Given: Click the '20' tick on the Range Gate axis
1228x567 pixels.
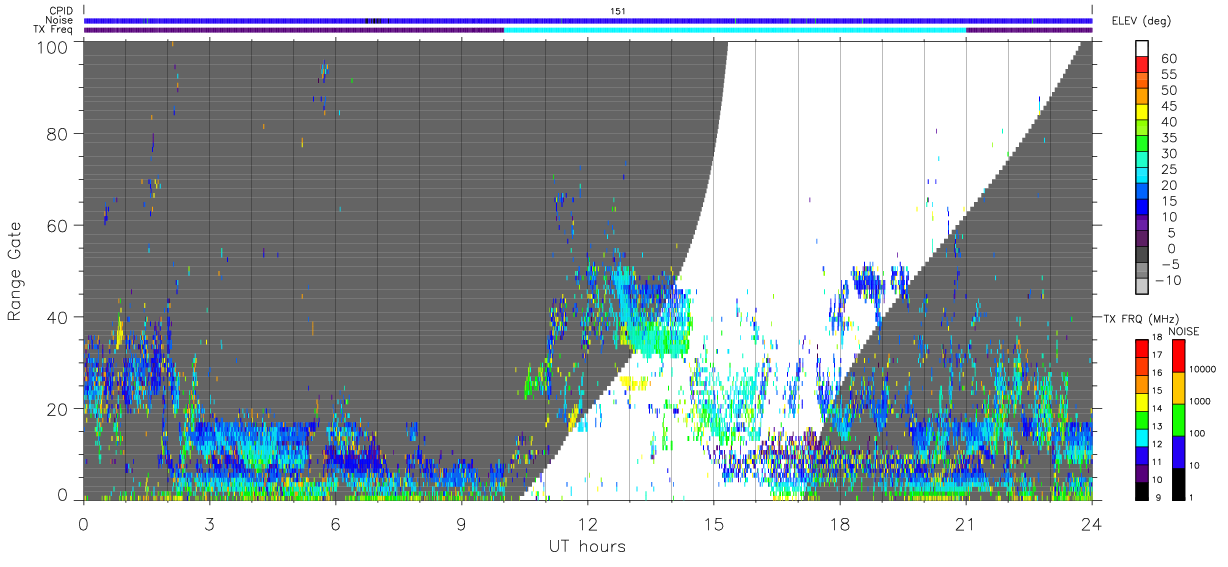Looking at the screenshot, I should pyautogui.click(x=60, y=409).
